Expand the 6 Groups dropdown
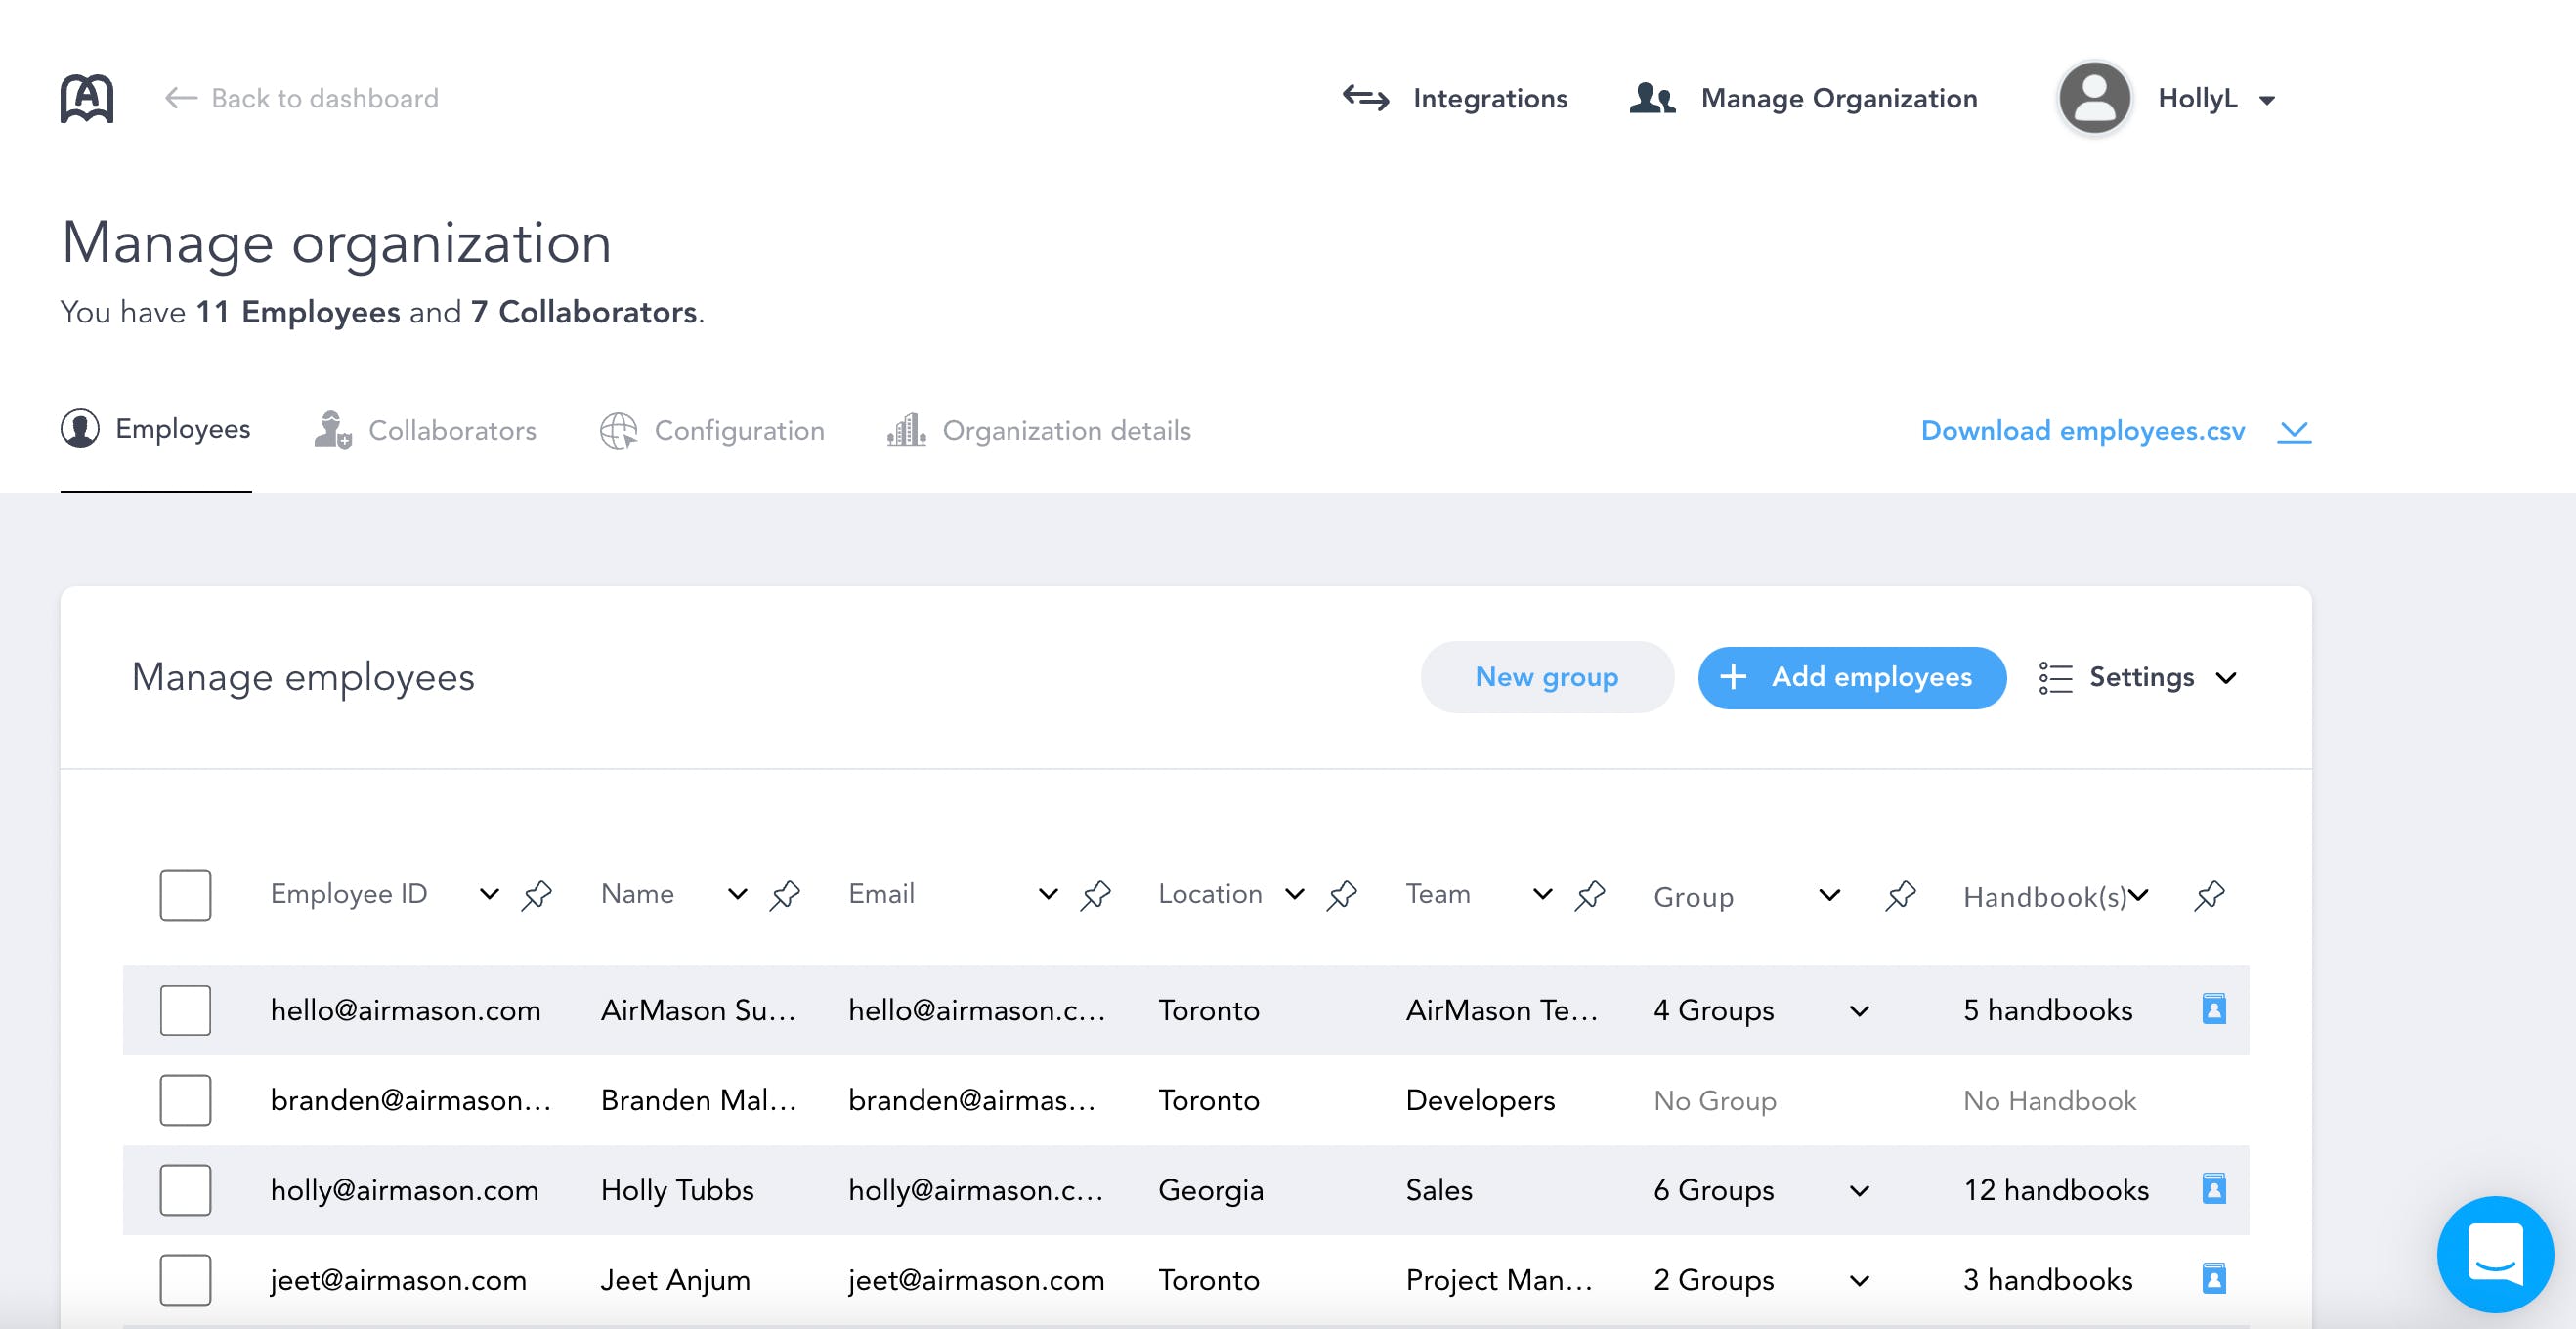 tap(1859, 1191)
